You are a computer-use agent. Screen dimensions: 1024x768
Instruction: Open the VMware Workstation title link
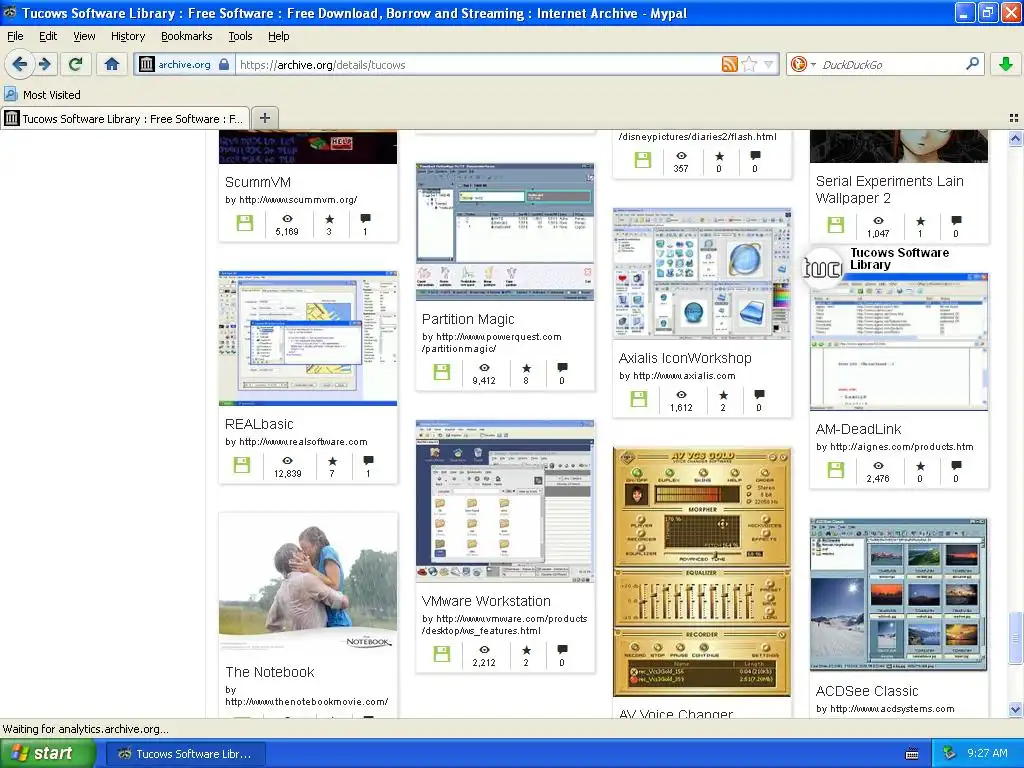coord(486,601)
